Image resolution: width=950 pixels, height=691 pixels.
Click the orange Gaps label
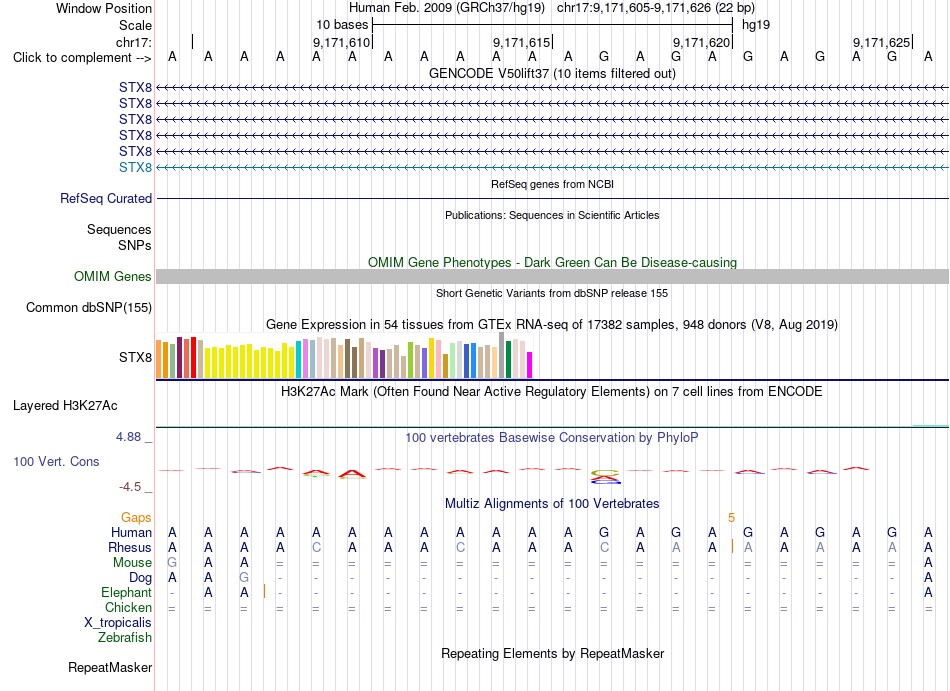(136, 518)
